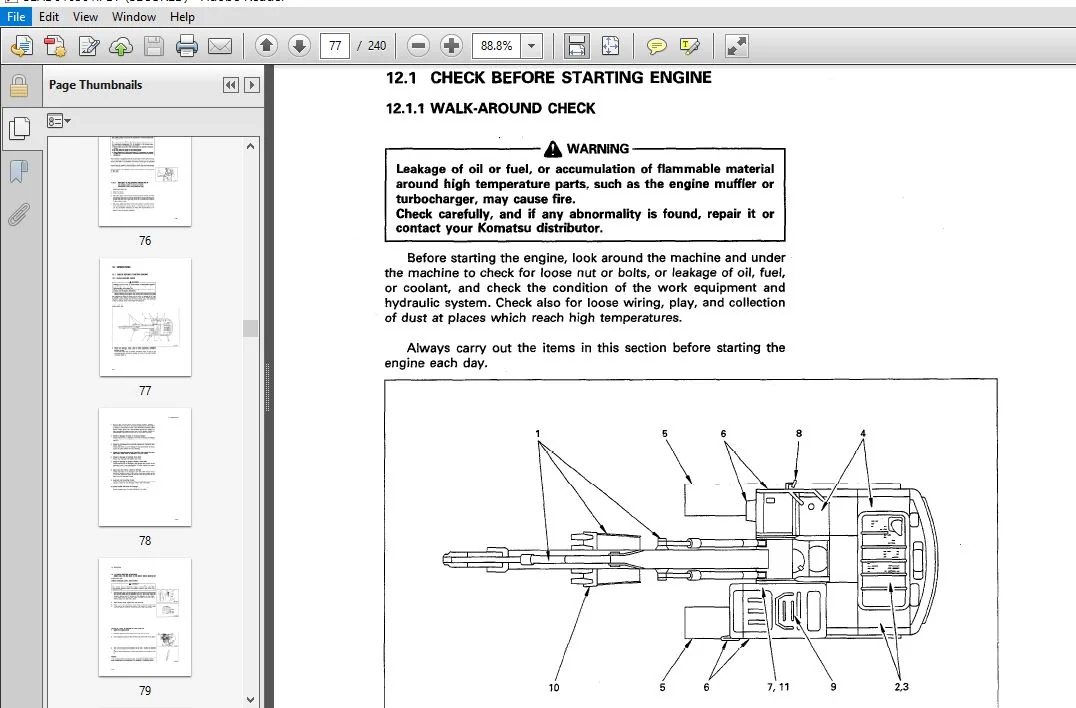Image resolution: width=1076 pixels, height=708 pixels.
Task: Click the total page count '240'
Action: [x=377, y=46]
